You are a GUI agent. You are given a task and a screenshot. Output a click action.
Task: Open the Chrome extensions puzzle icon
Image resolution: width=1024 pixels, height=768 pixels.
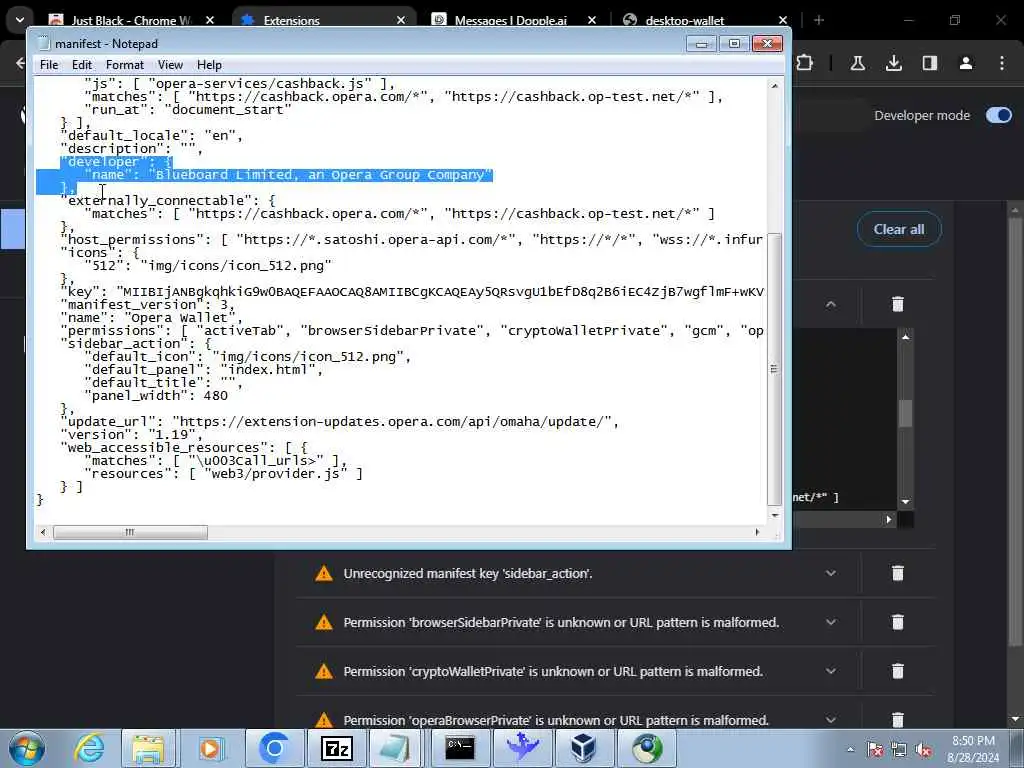(805, 63)
